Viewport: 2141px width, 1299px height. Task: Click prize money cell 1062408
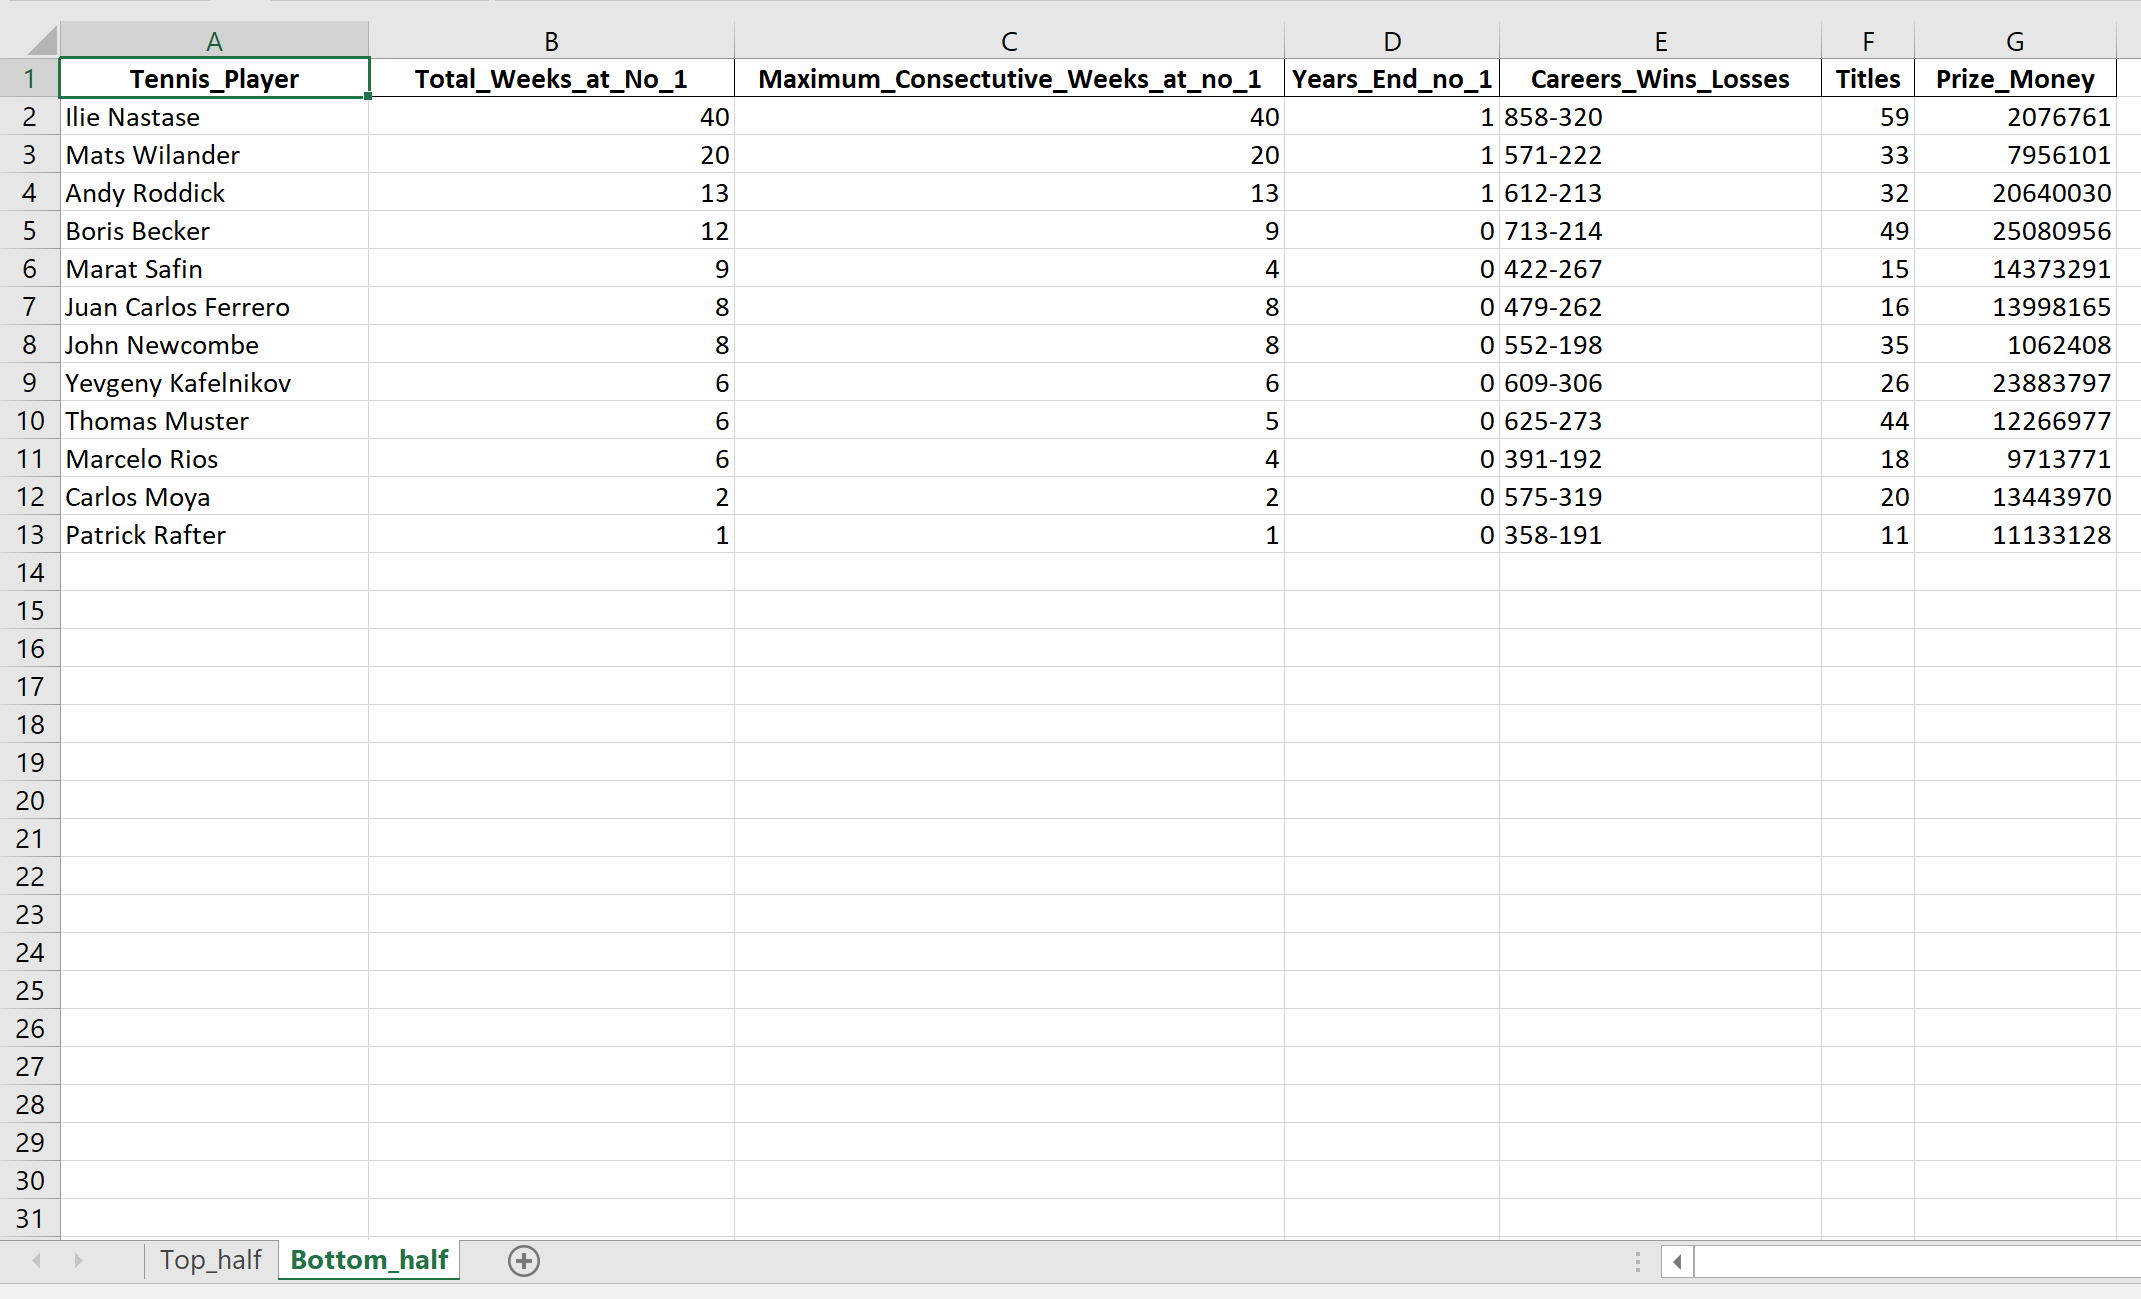[2015, 345]
